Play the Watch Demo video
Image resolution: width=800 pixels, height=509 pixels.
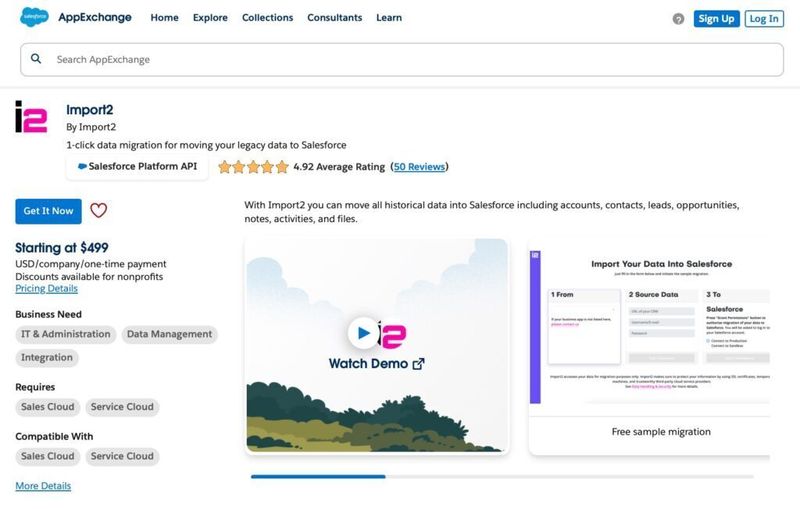tap(363, 333)
